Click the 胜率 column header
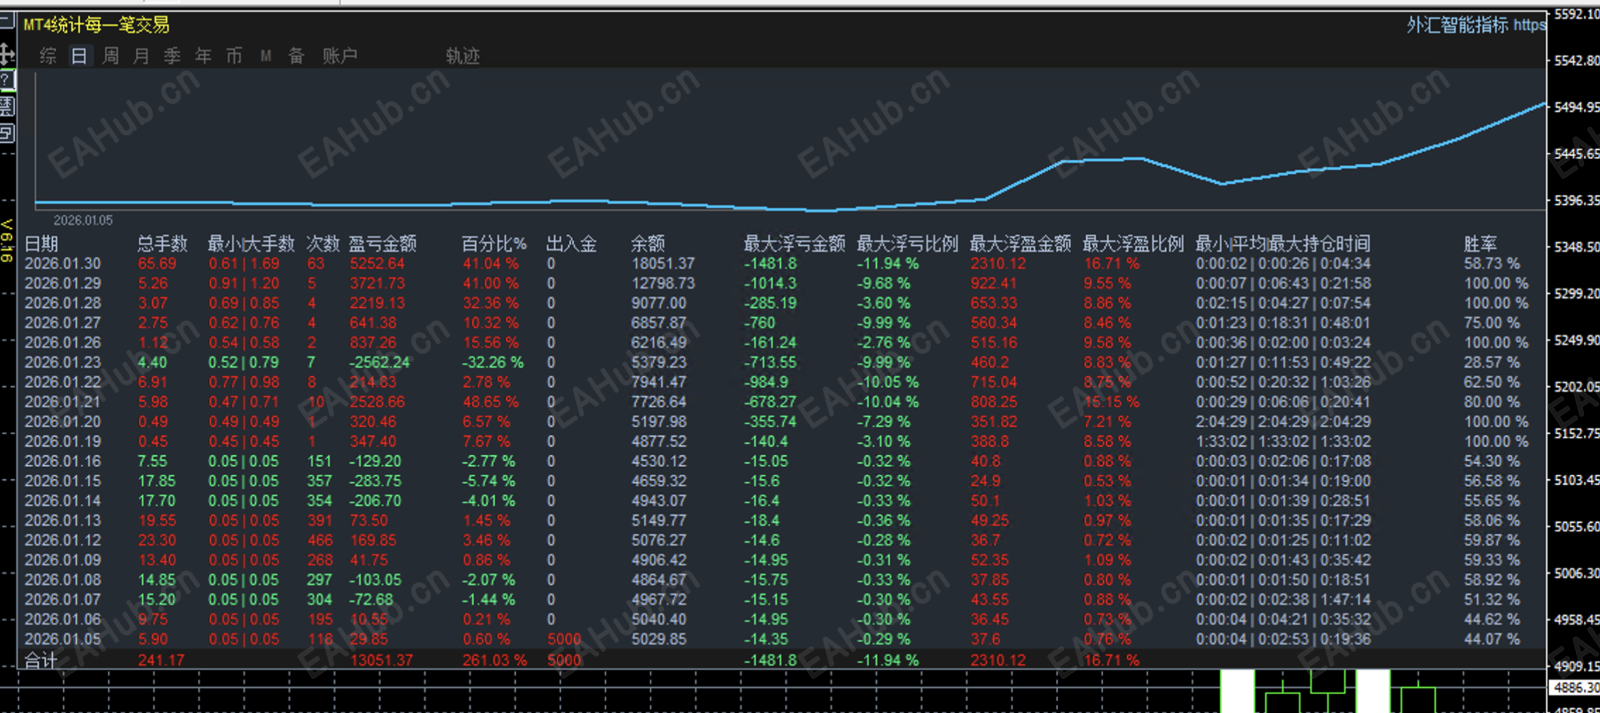The height and width of the screenshot is (713, 1600). [x=1480, y=243]
